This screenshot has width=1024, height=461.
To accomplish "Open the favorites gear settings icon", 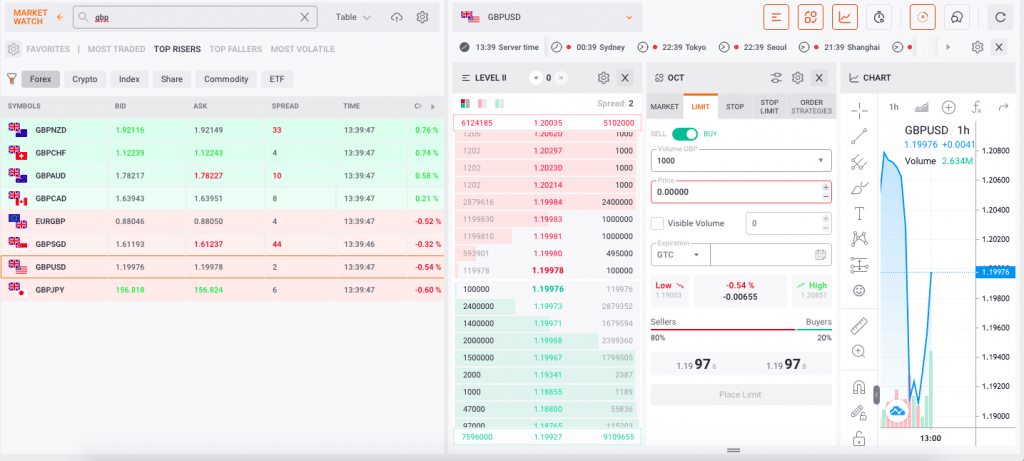I will click(x=14, y=49).
